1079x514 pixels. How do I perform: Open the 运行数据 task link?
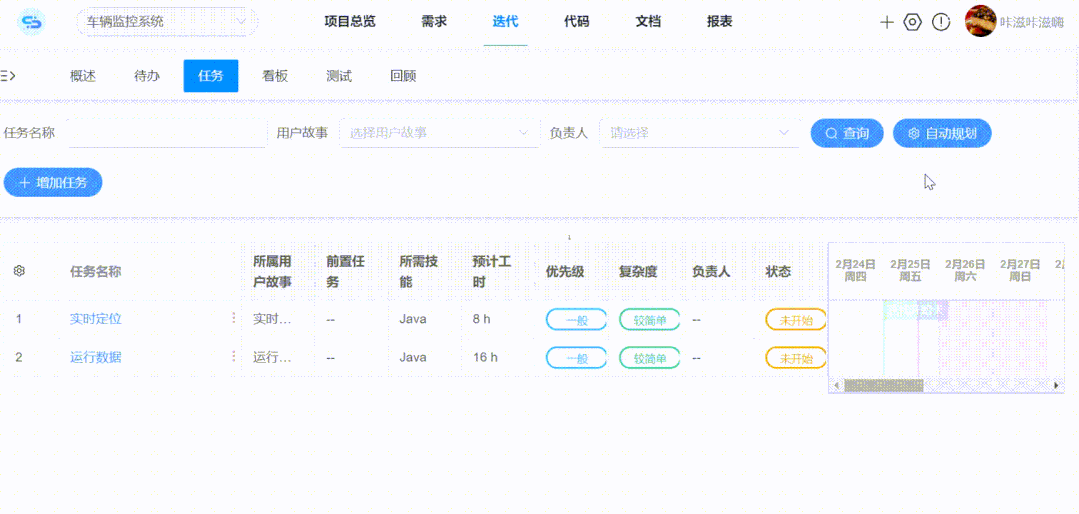[x=96, y=357]
